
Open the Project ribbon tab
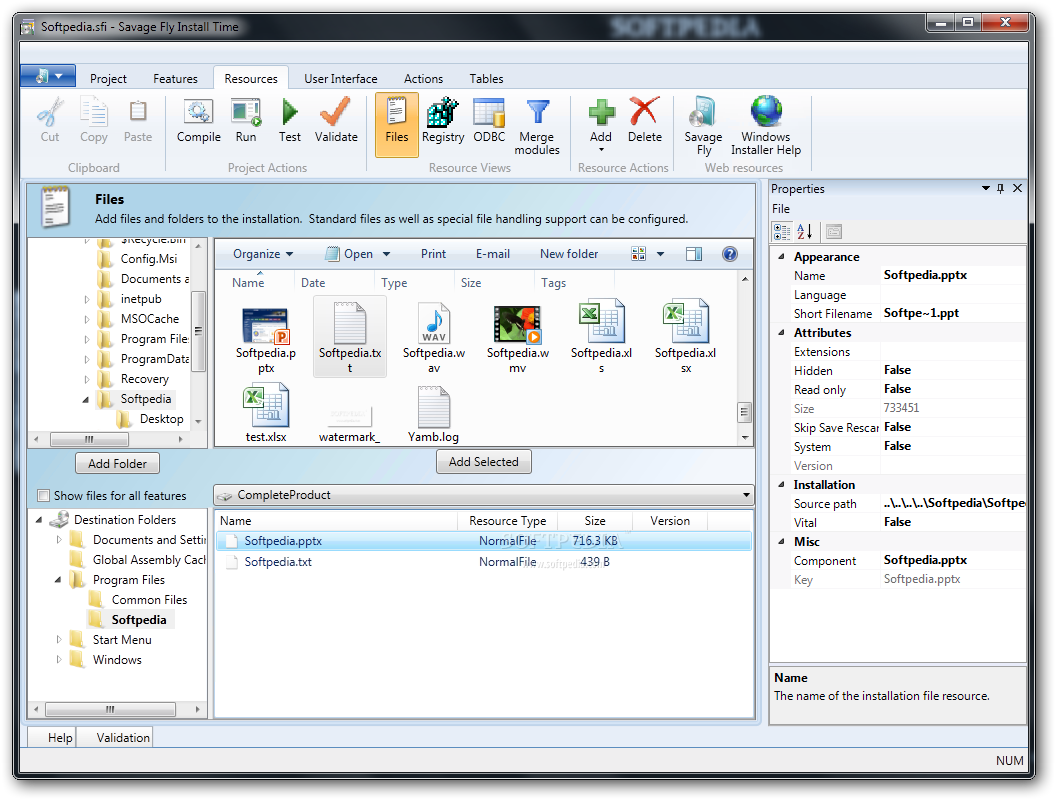click(x=108, y=79)
